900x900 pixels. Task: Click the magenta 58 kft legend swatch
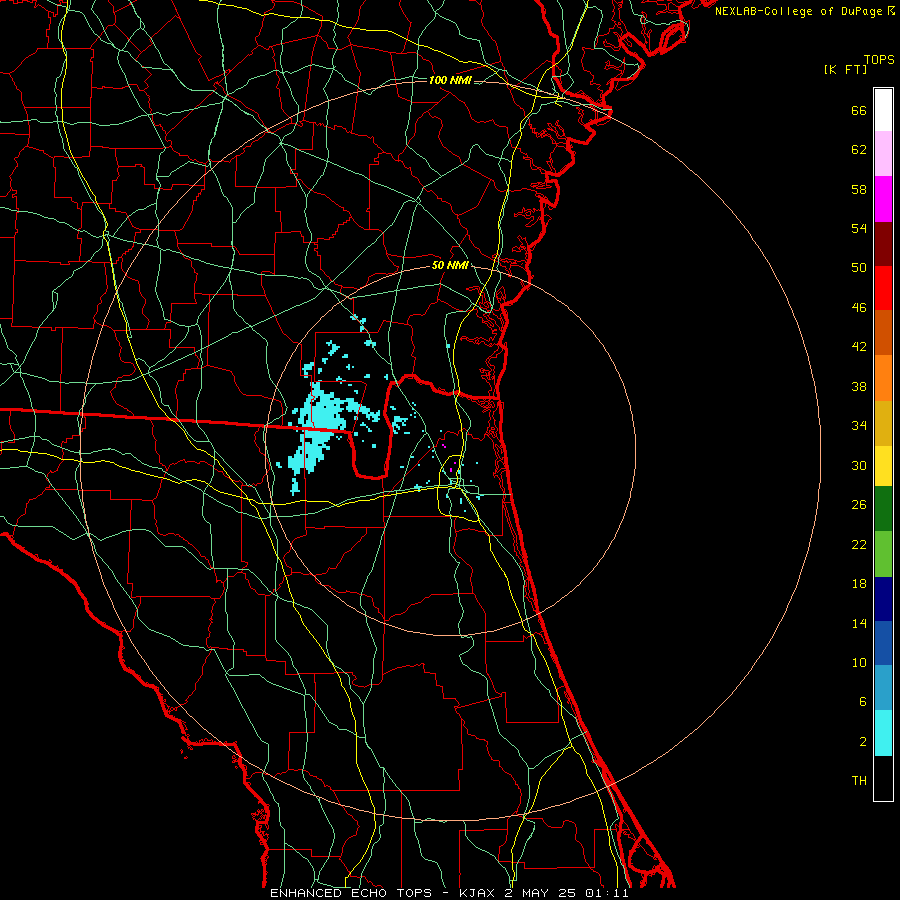[x=883, y=199]
